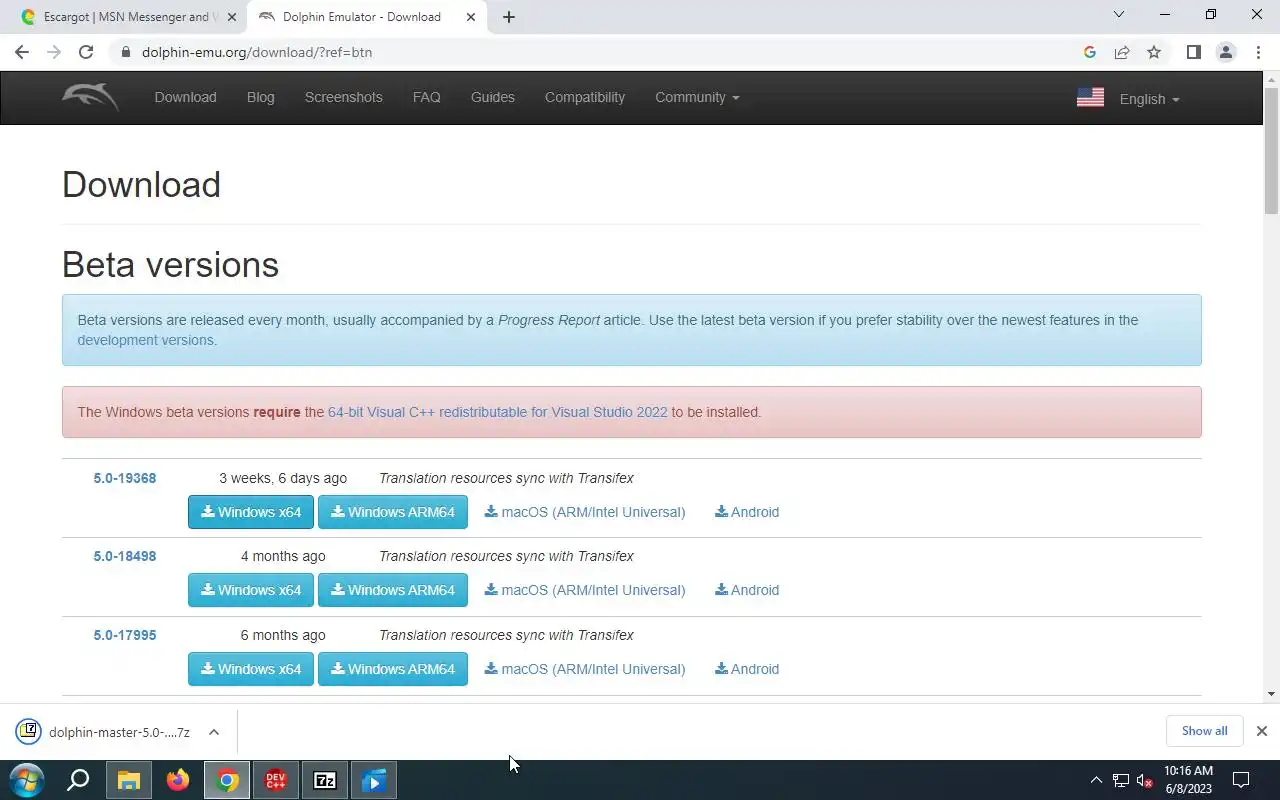Image resolution: width=1280 pixels, height=800 pixels.
Task: Open Chrome's tab search chevron
Action: (x=1119, y=15)
